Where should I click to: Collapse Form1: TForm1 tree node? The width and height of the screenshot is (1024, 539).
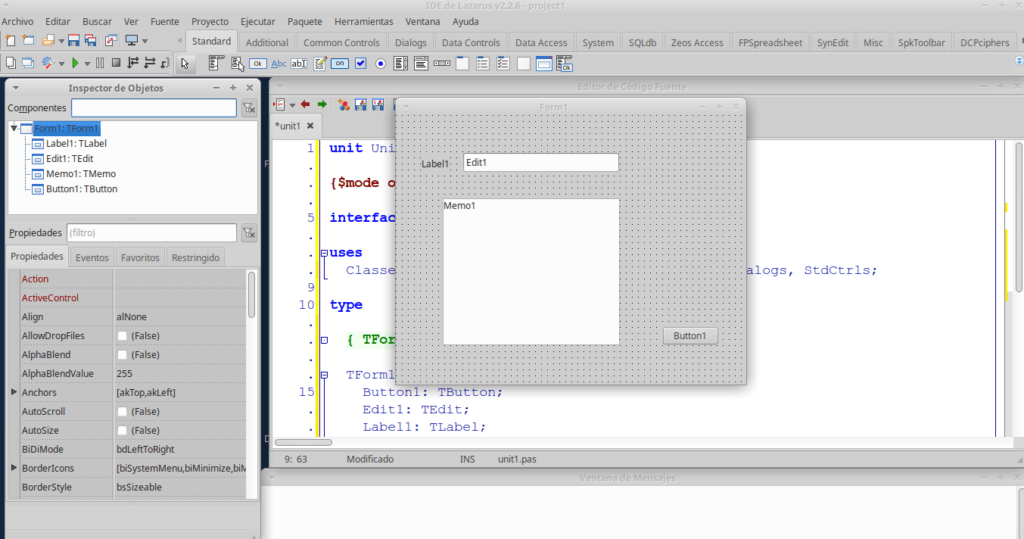(x=14, y=129)
